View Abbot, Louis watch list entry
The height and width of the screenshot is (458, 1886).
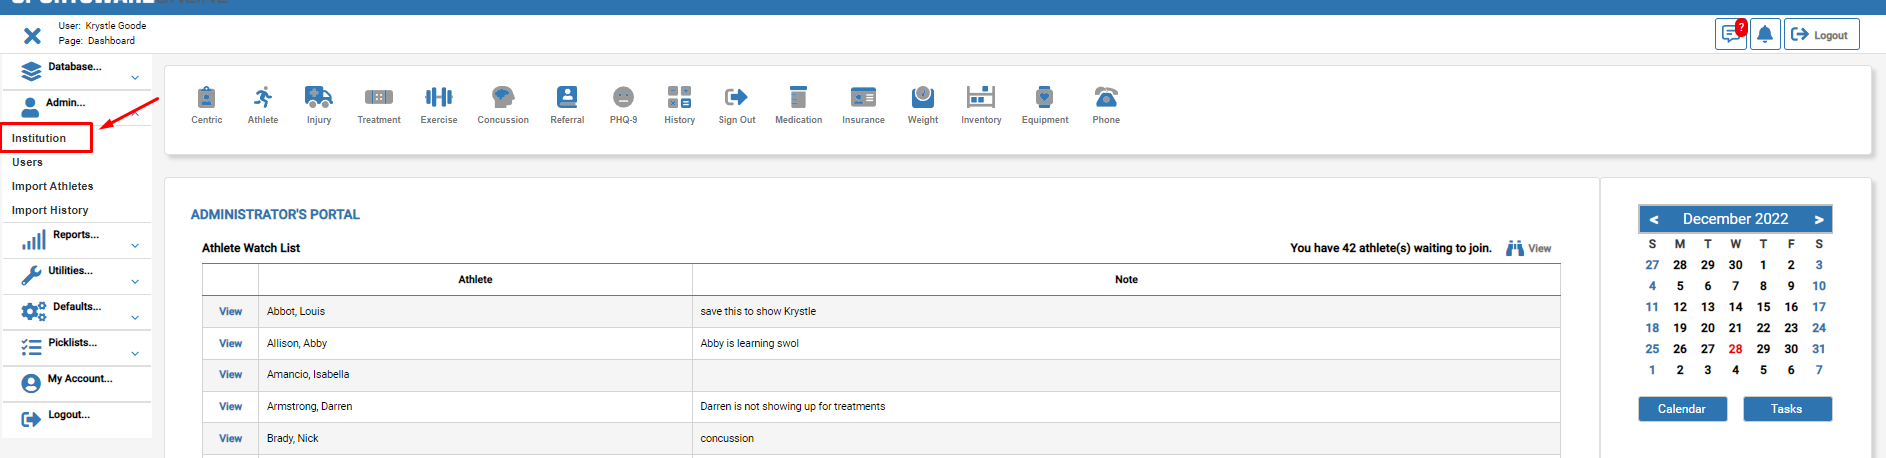click(x=230, y=311)
